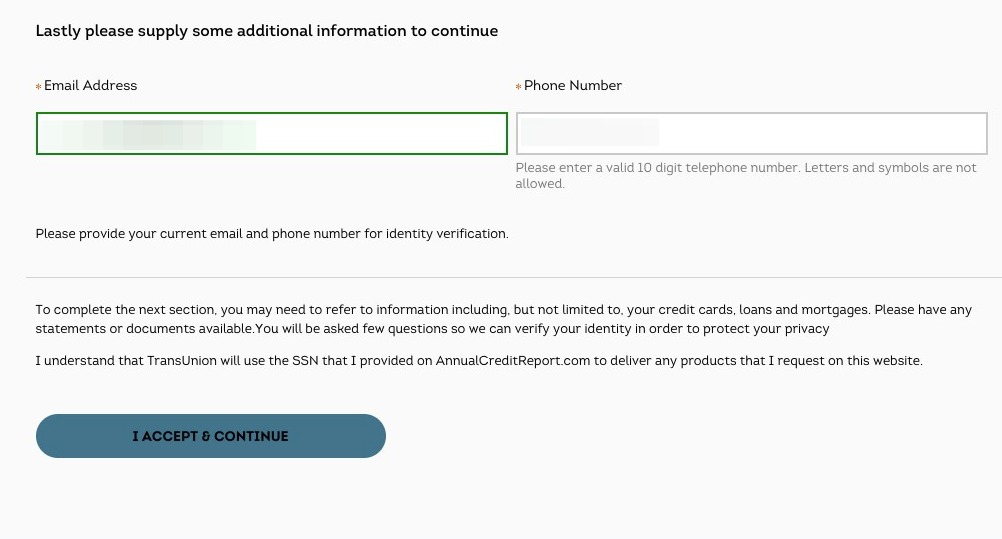This screenshot has width=1002, height=539.
Task: Click the Phone Number field label
Action: point(572,86)
